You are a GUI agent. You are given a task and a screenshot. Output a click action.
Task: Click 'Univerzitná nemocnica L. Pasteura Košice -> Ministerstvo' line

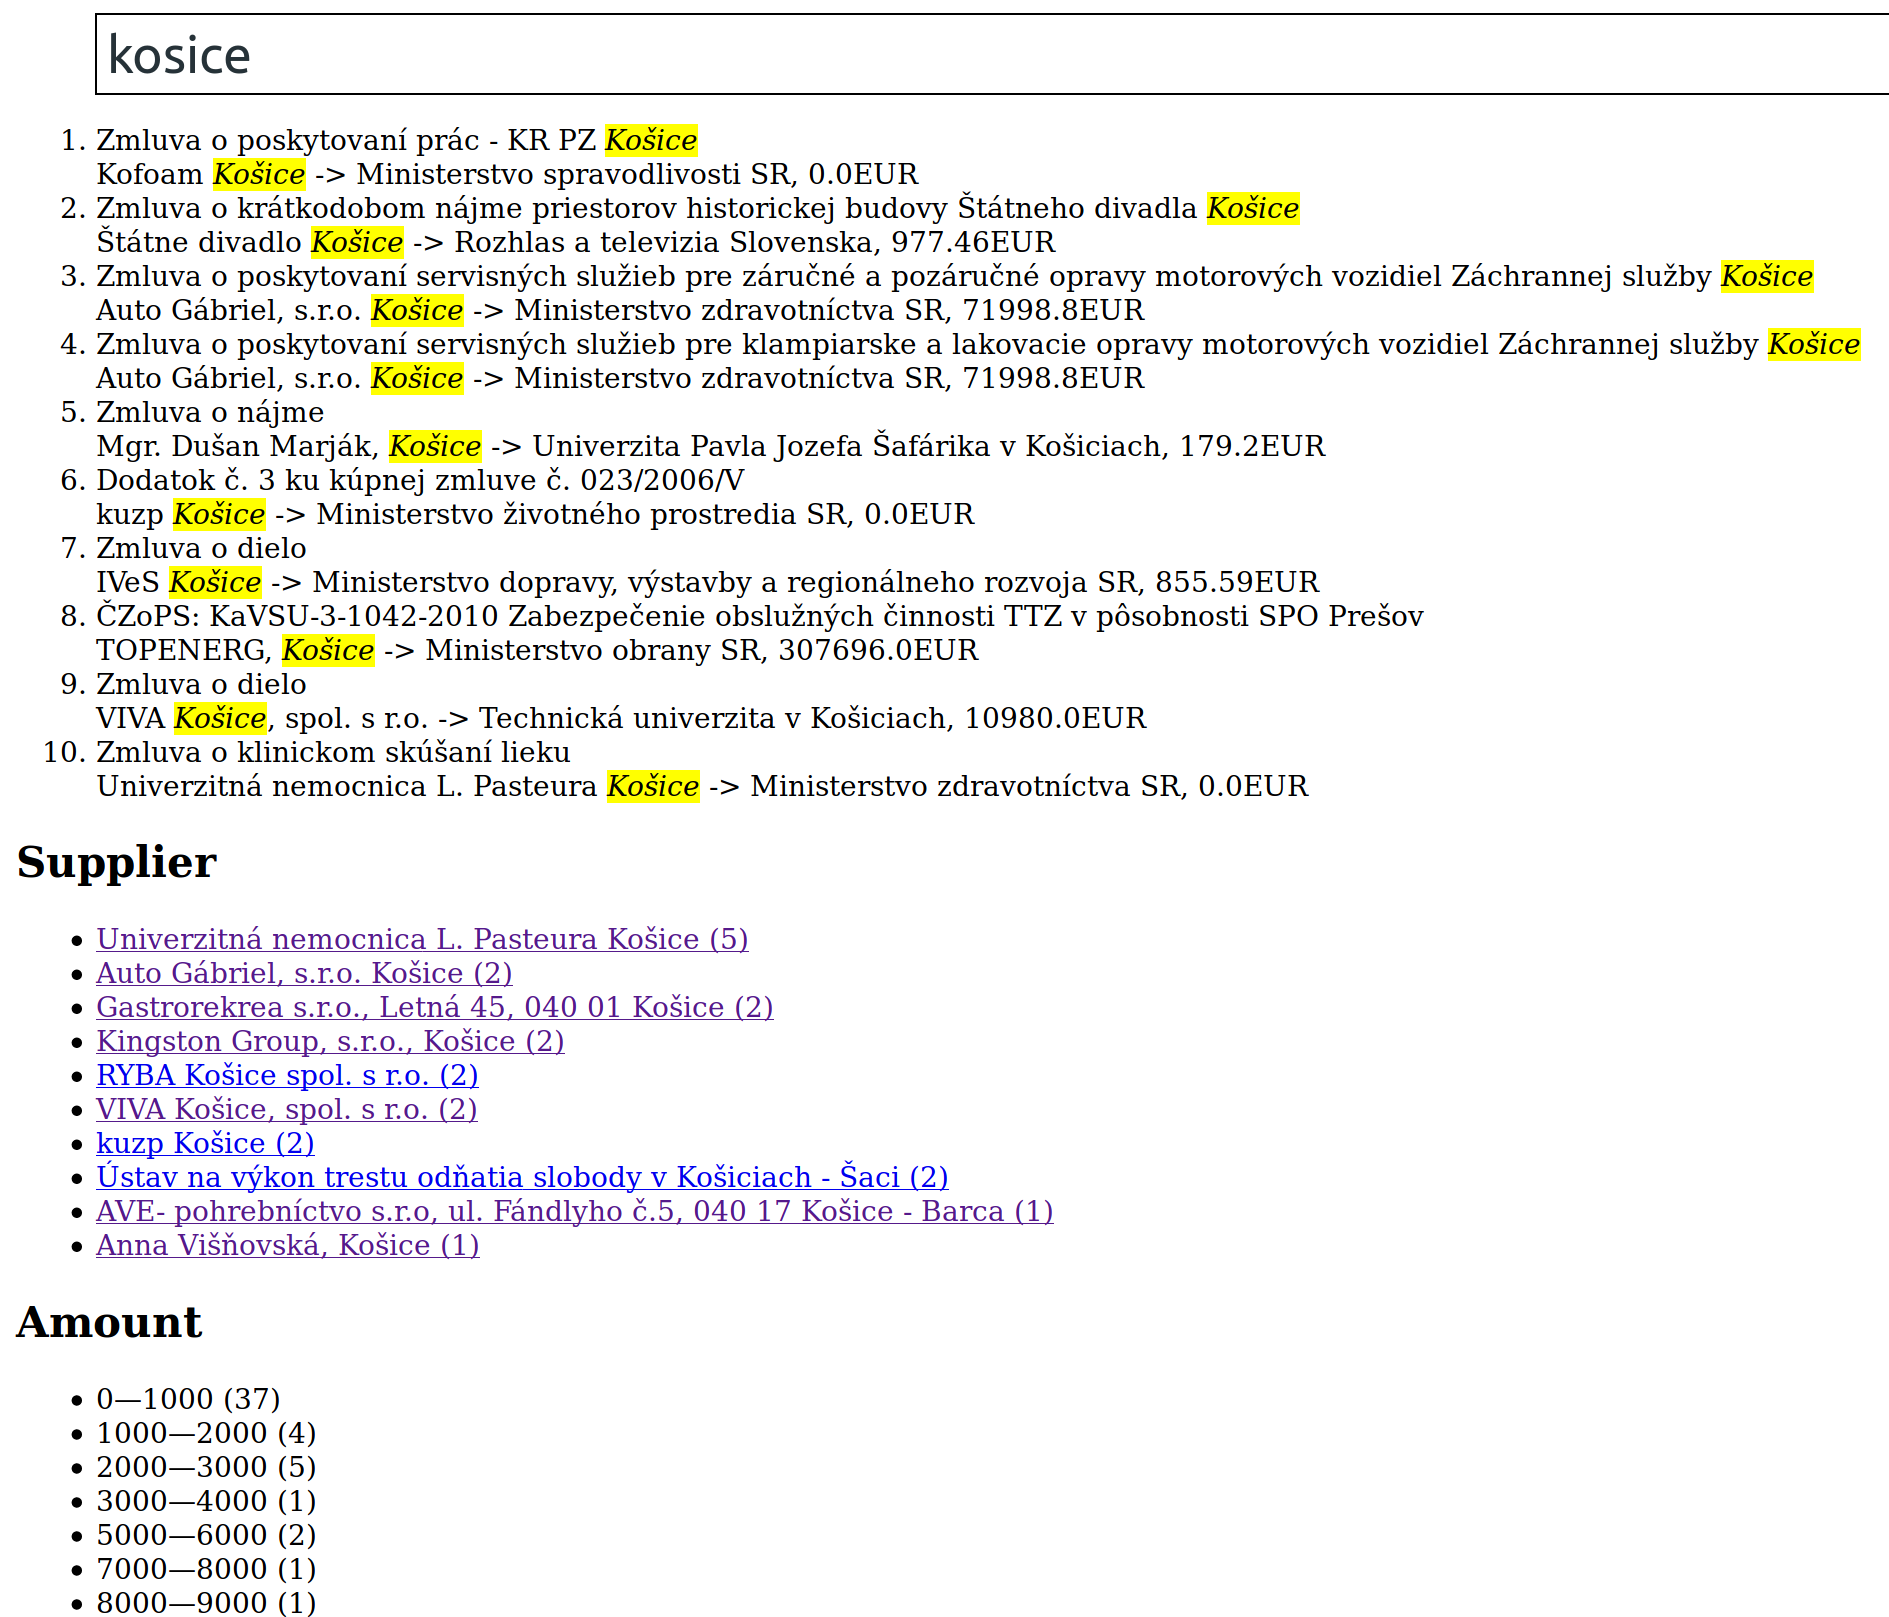pos(702,786)
